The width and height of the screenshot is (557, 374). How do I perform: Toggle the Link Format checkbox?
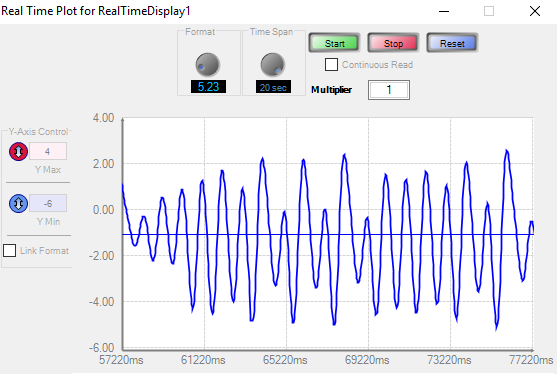tap(10, 250)
